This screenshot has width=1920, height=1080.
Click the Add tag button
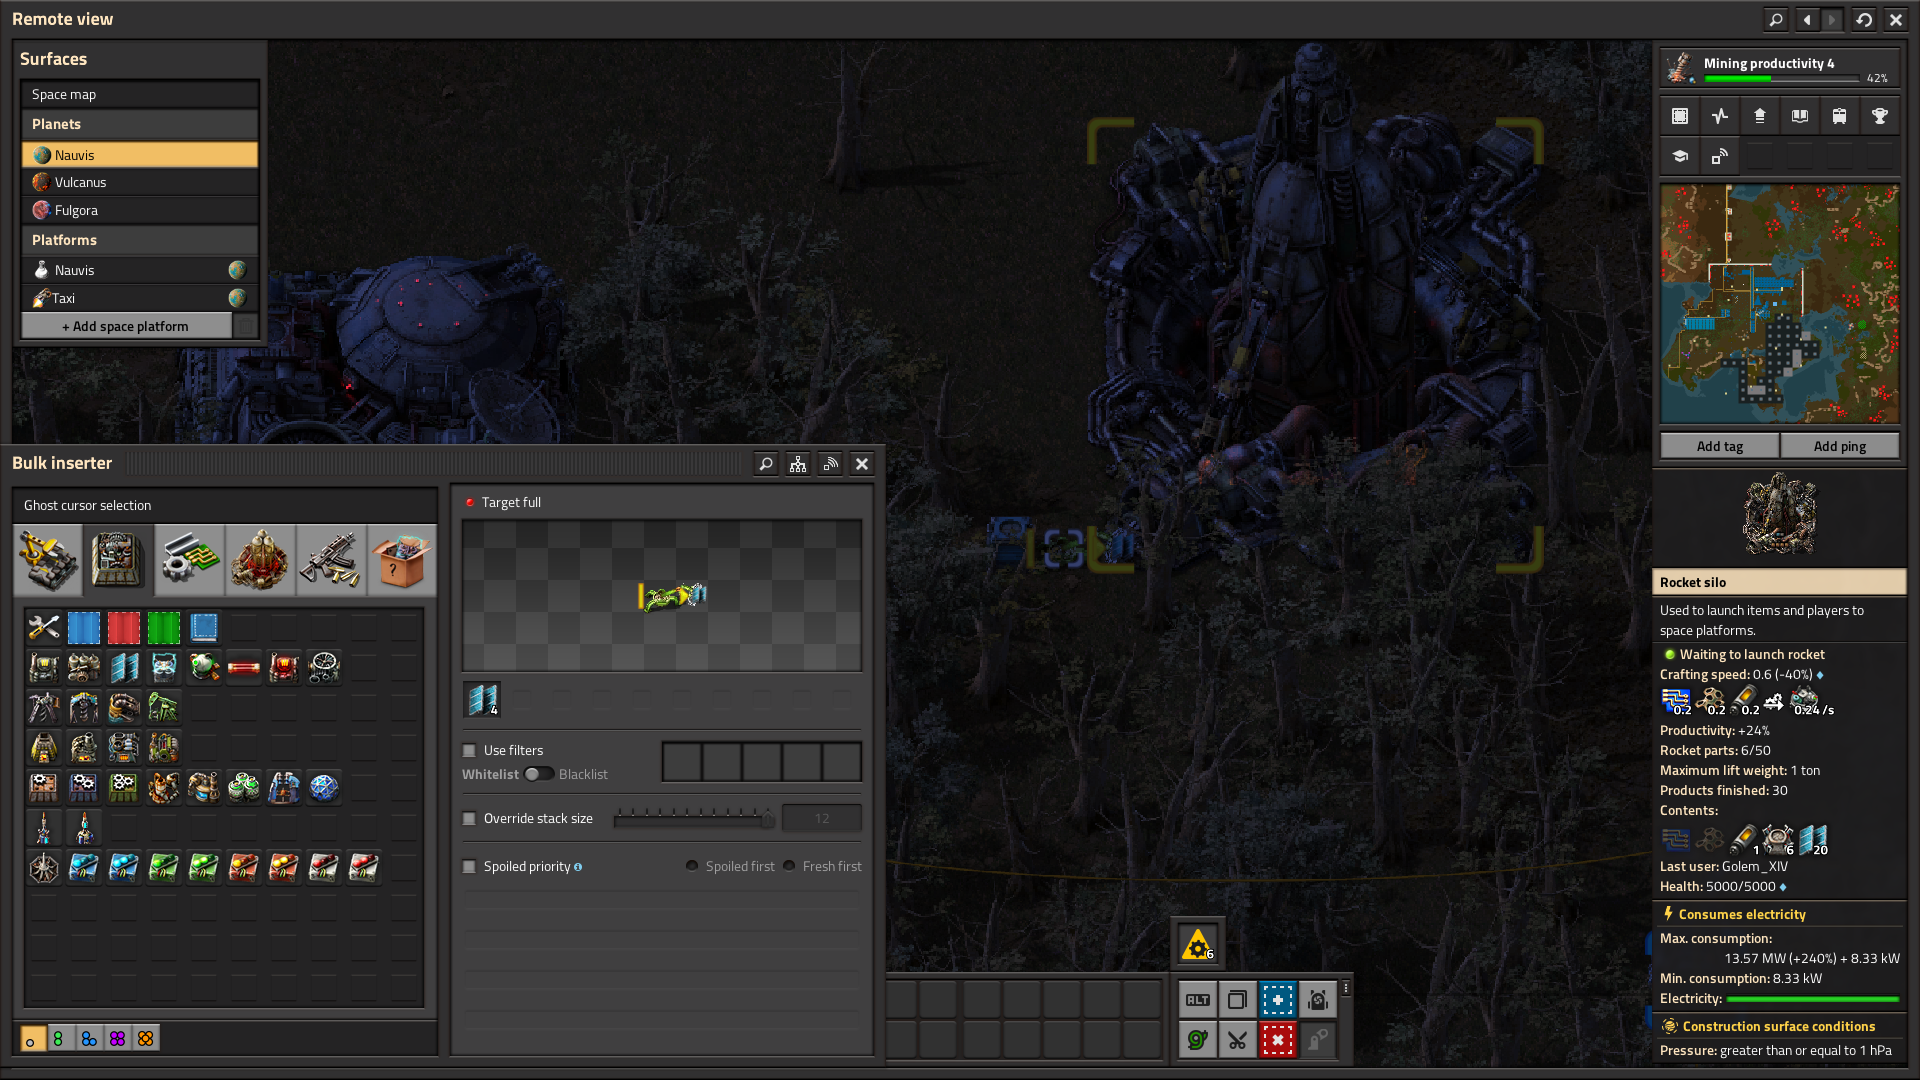click(x=1719, y=446)
